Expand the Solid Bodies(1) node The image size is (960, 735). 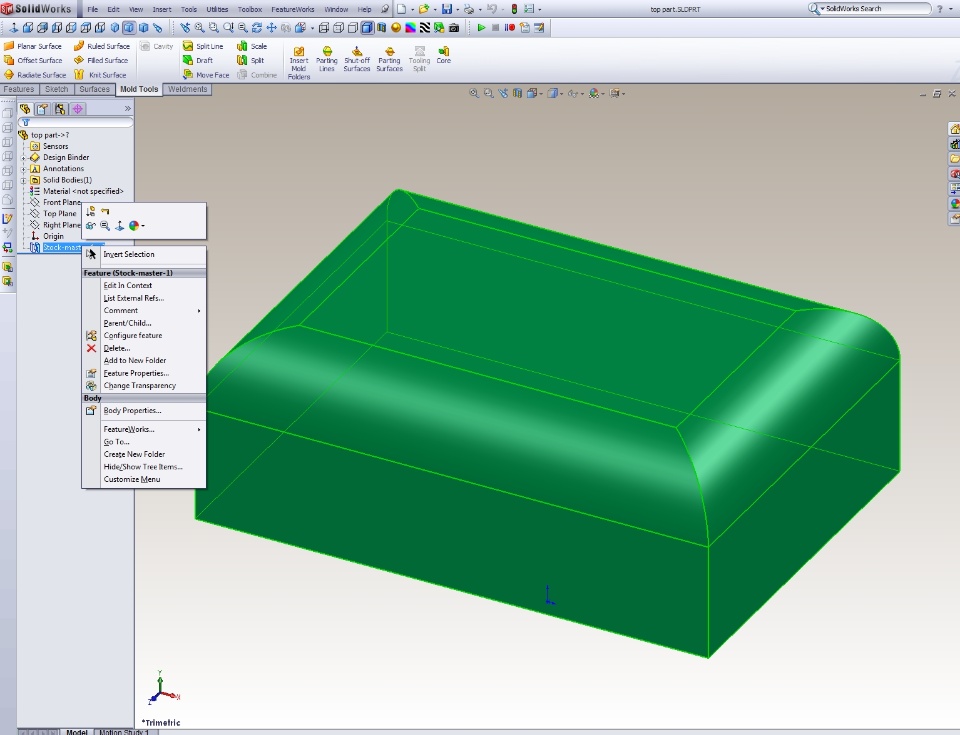pyautogui.click(x=24, y=180)
